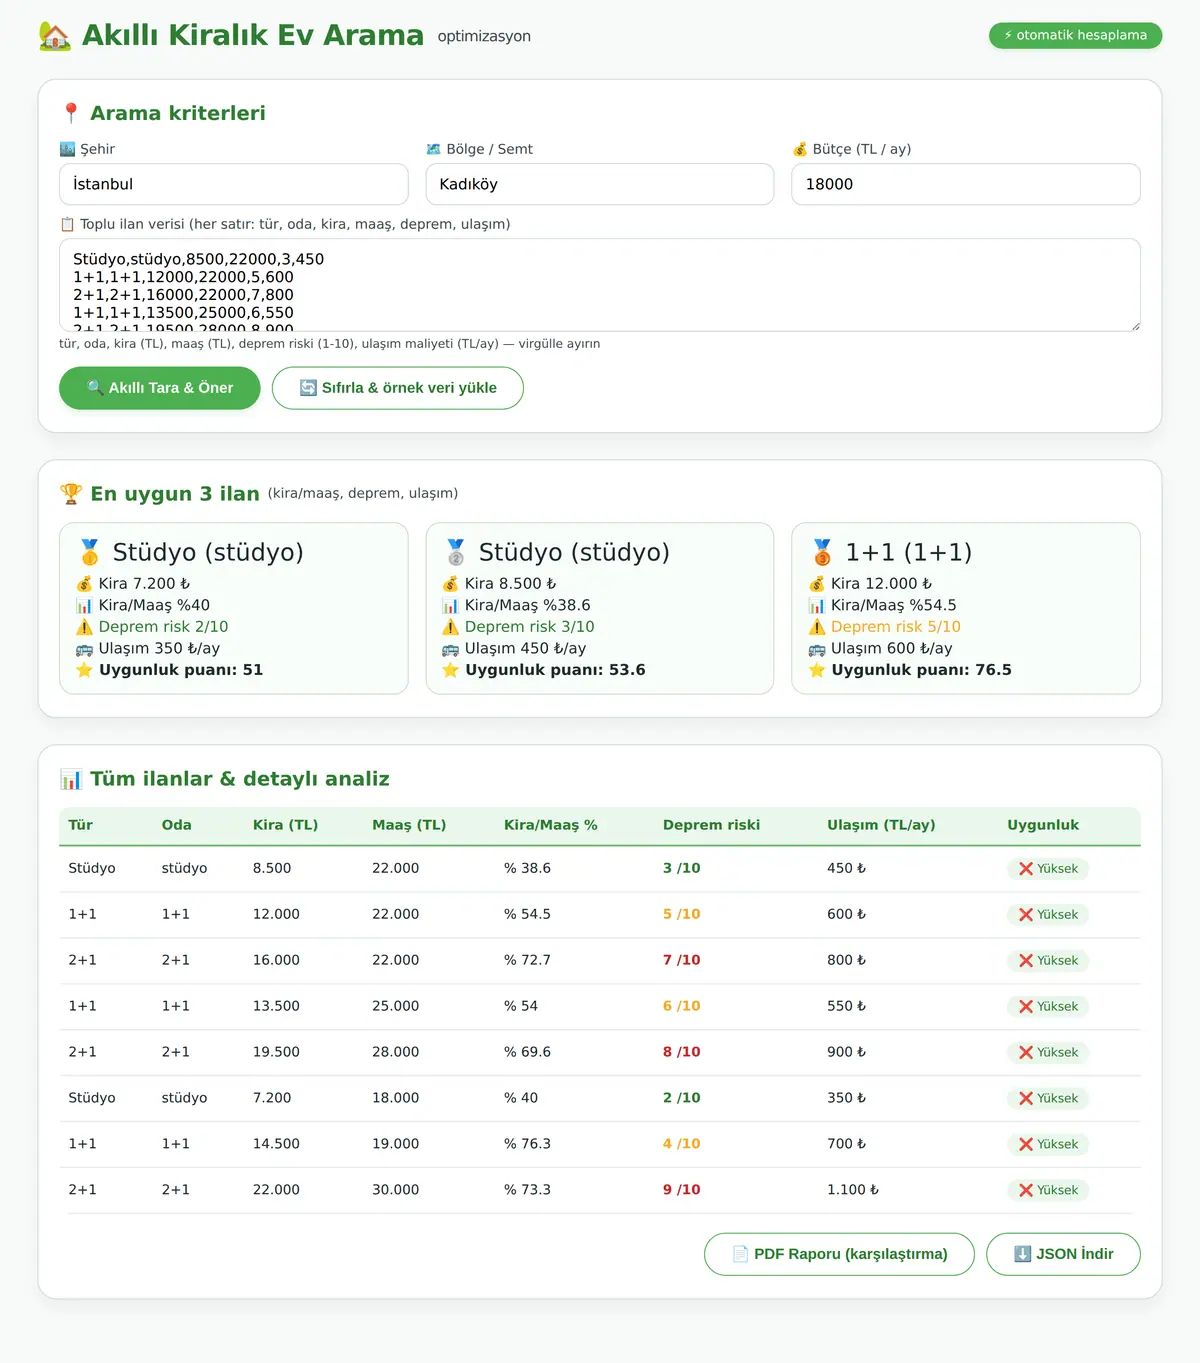Image resolution: width=1200 pixels, height=1363 pixels.
Task: Click the city icon next to Şehir label
Action: point(68,149)
